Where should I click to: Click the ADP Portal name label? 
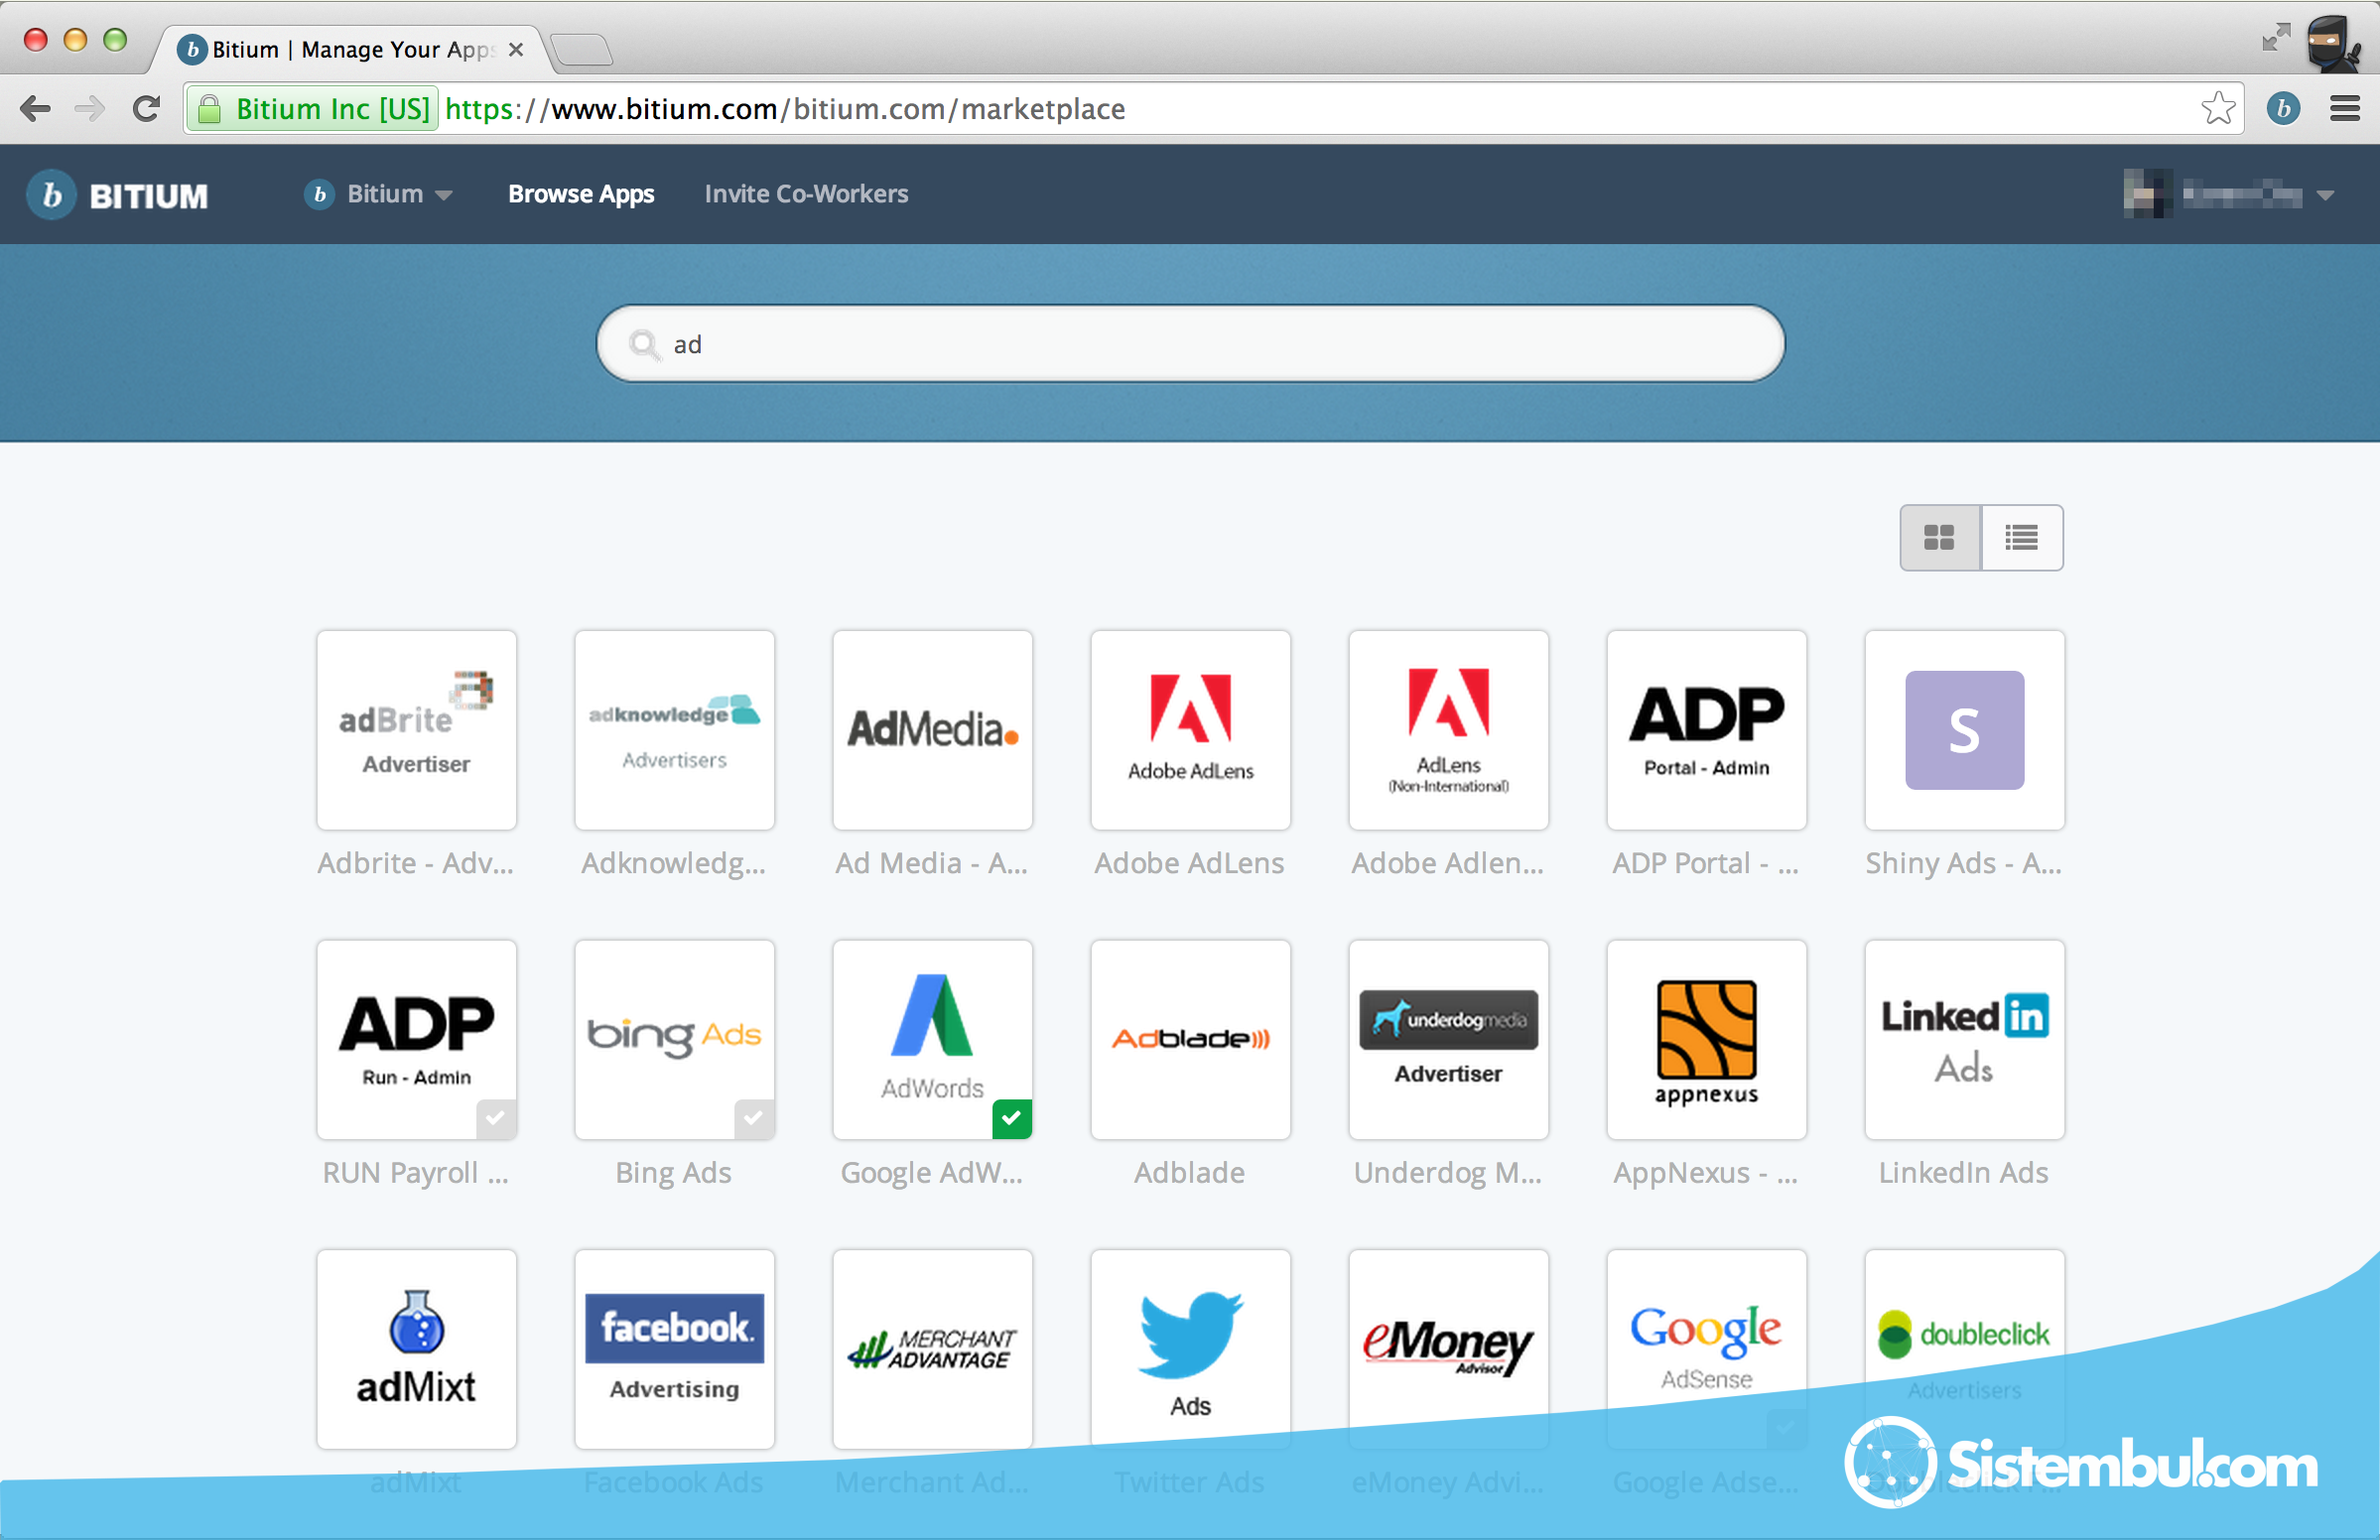(x=1705, y=863)
